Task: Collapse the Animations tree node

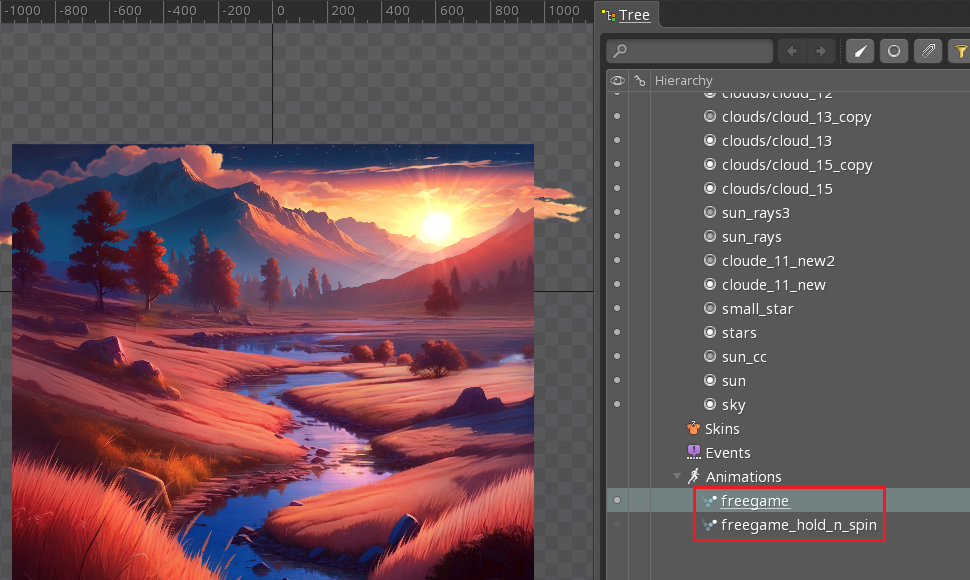Action: (x=677, y=477)
